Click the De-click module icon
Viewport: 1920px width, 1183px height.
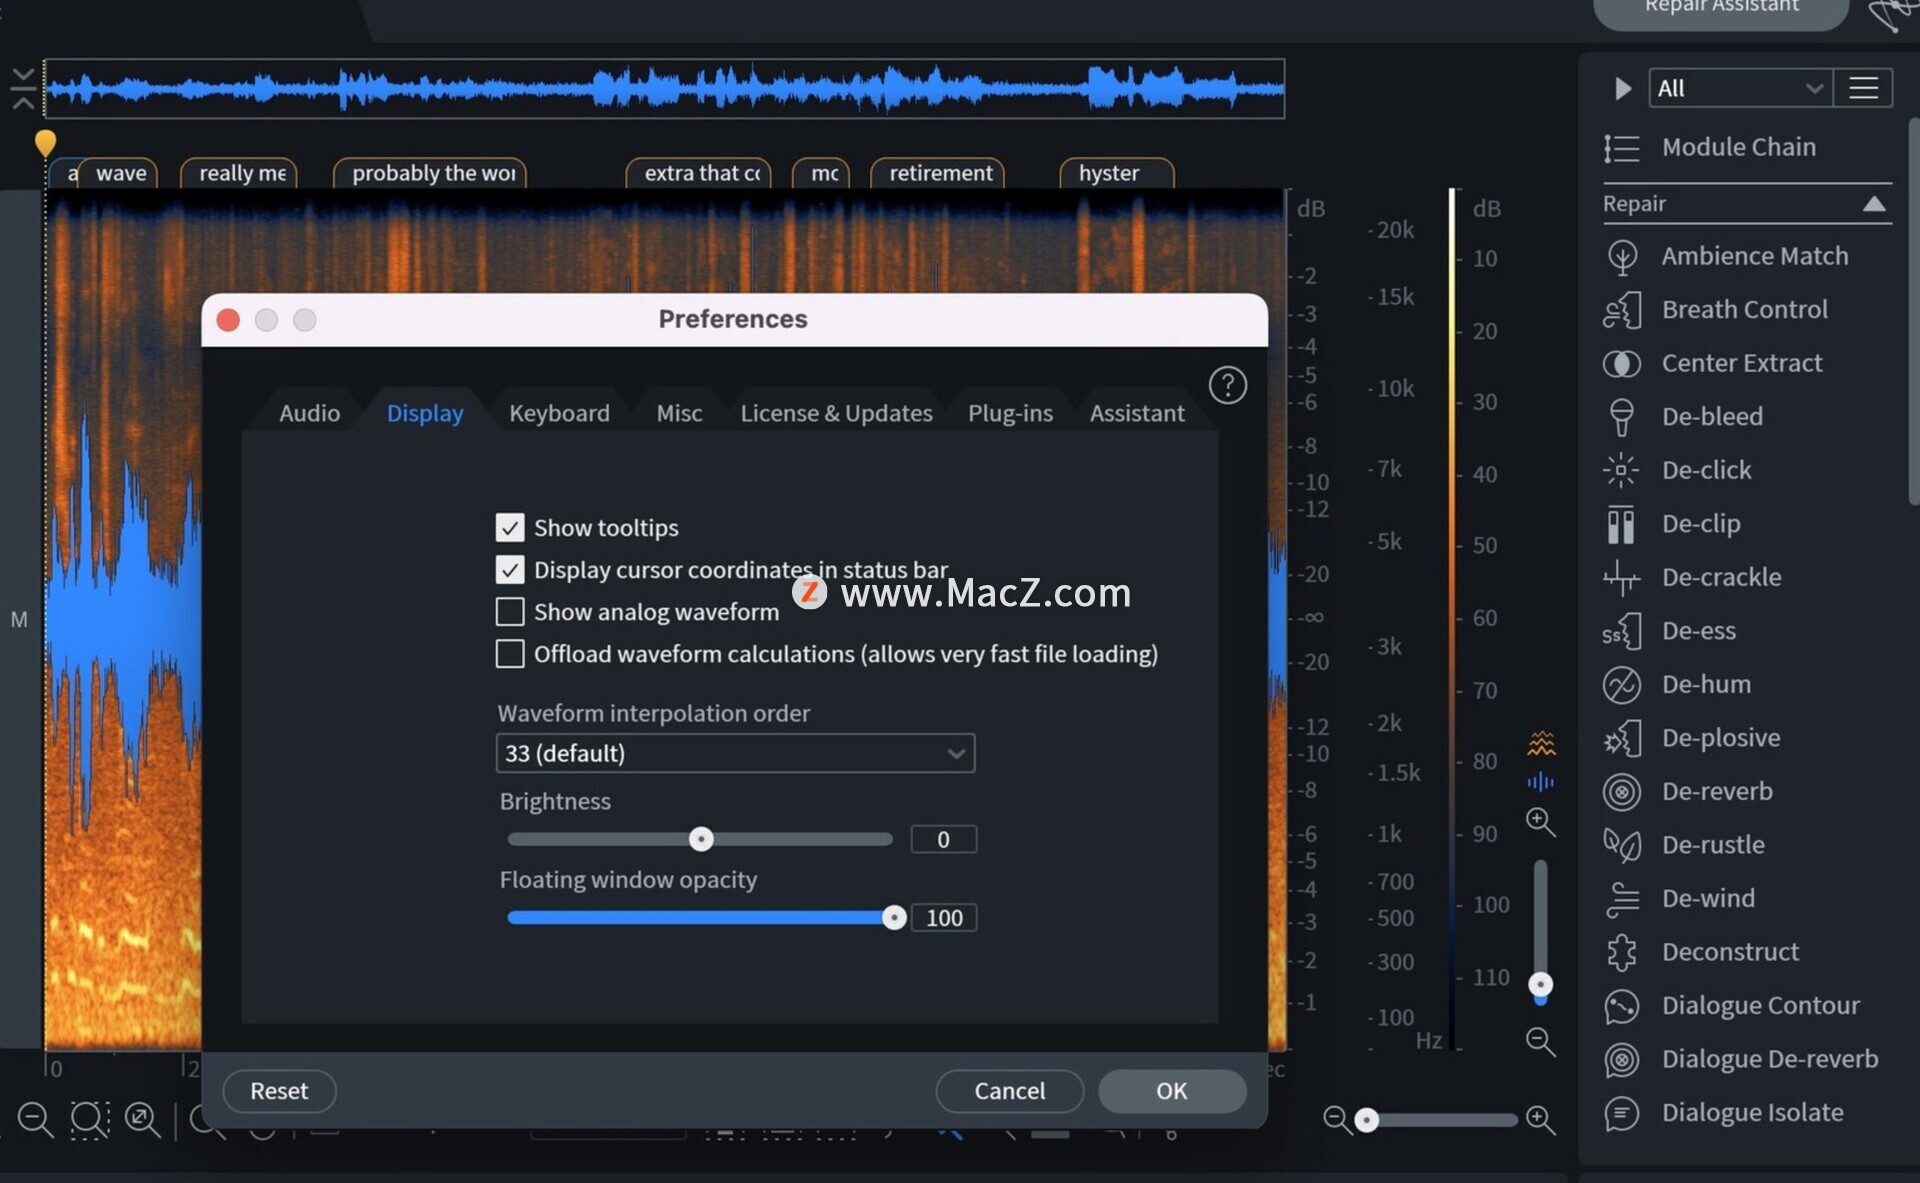1621,470
